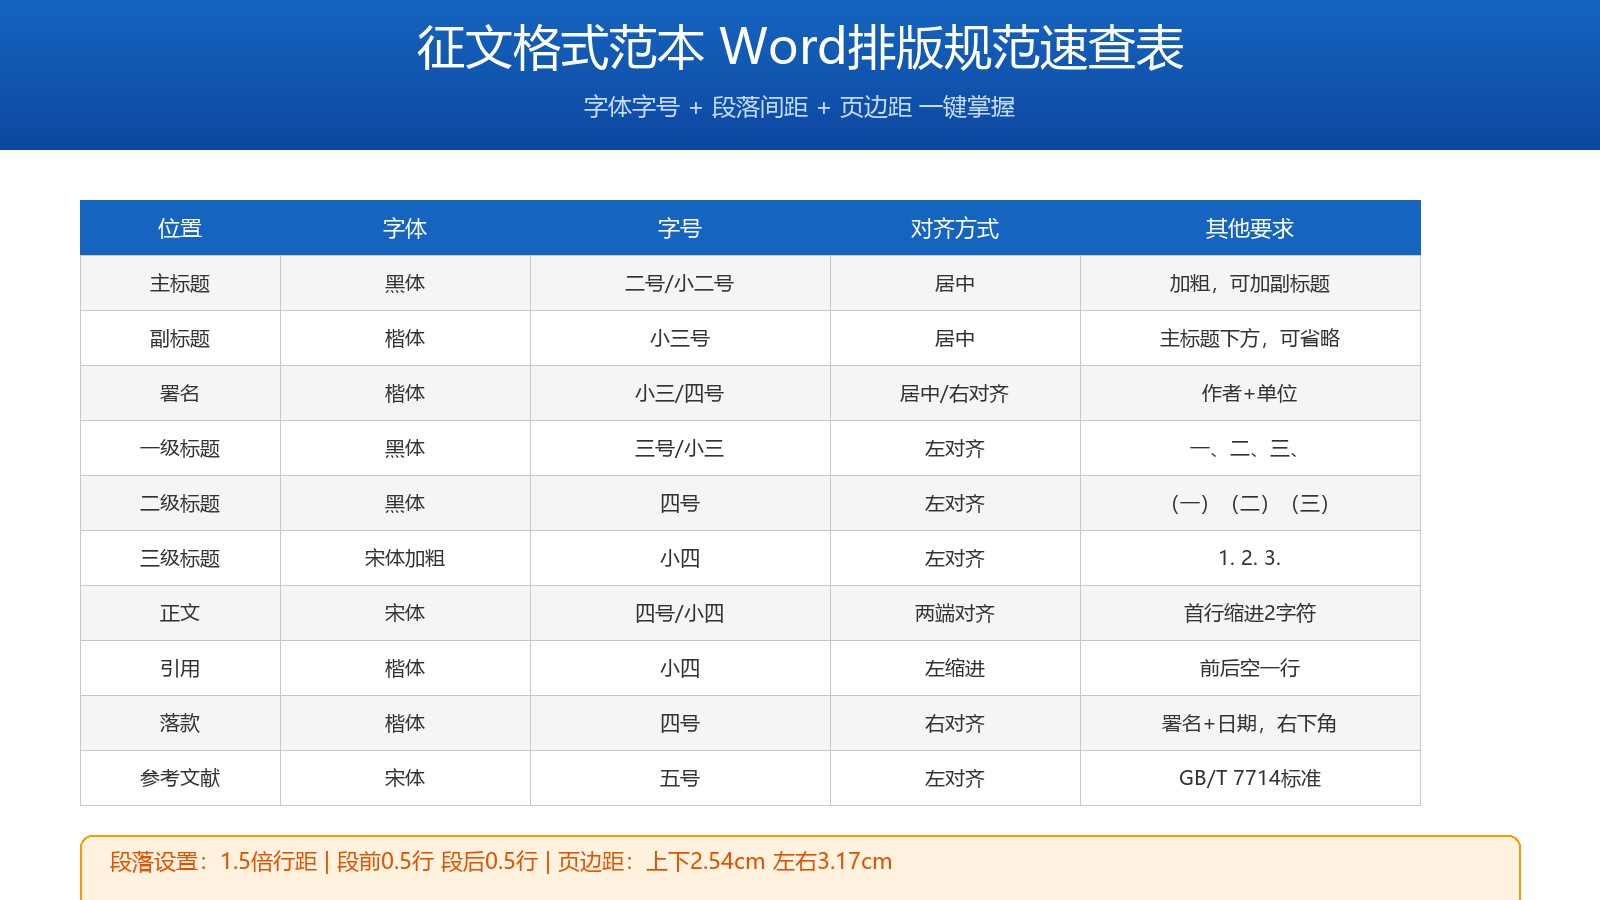
Task: Click the GB/T 7714标准 requirement cell
Action: [1250, 778]
